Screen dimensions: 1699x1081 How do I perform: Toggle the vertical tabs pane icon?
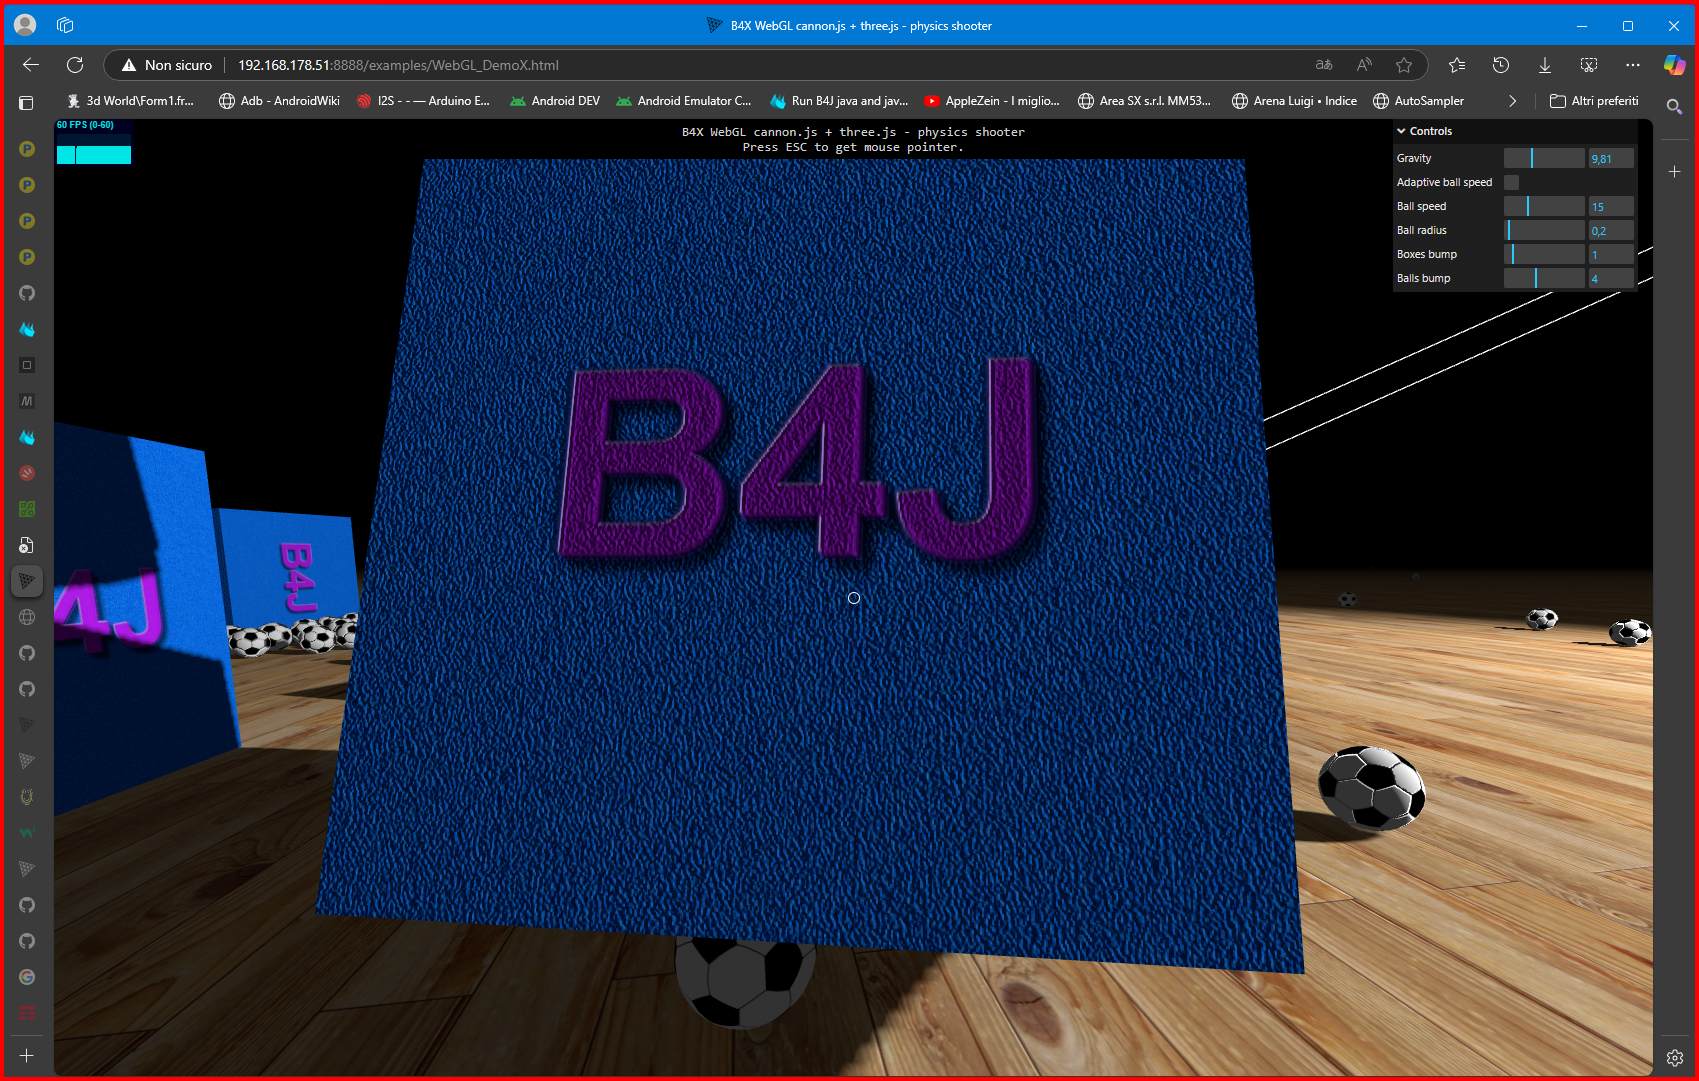(x=26, y=102)
